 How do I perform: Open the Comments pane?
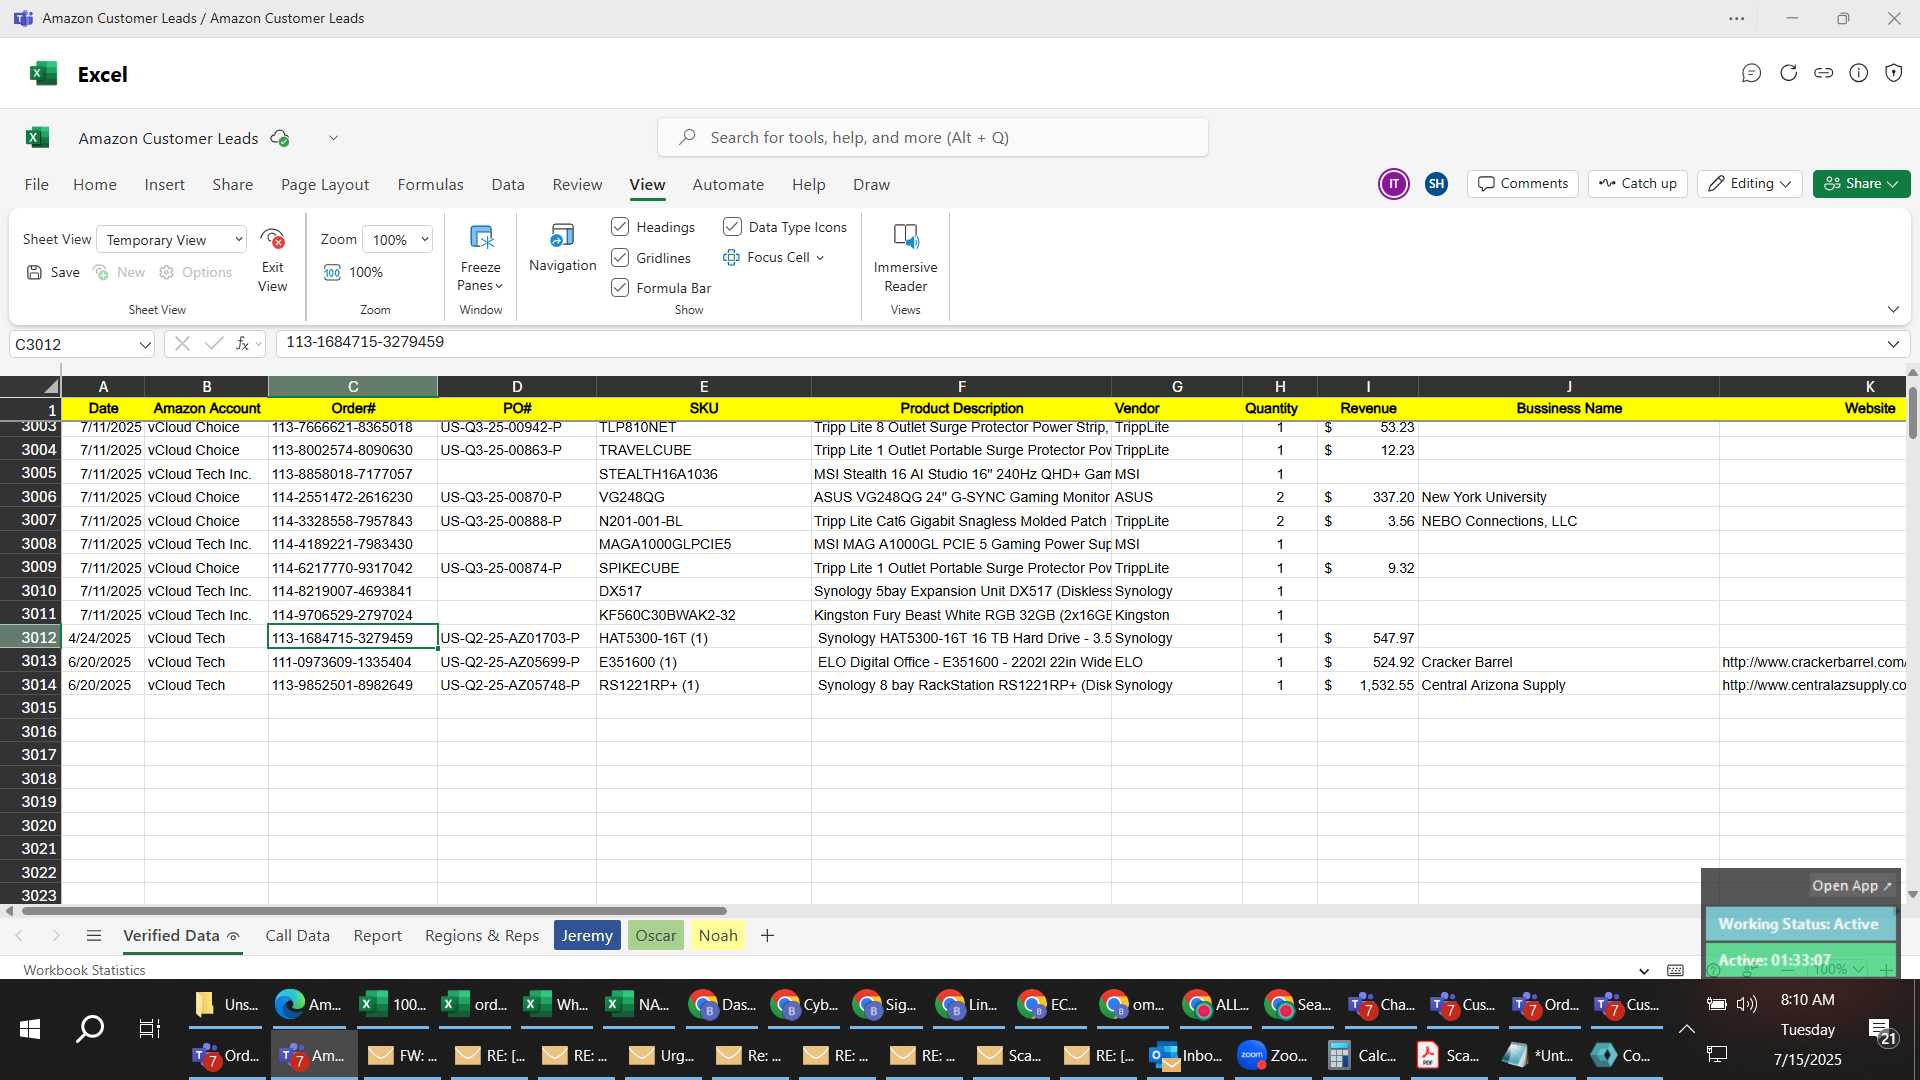[1523, 184]
